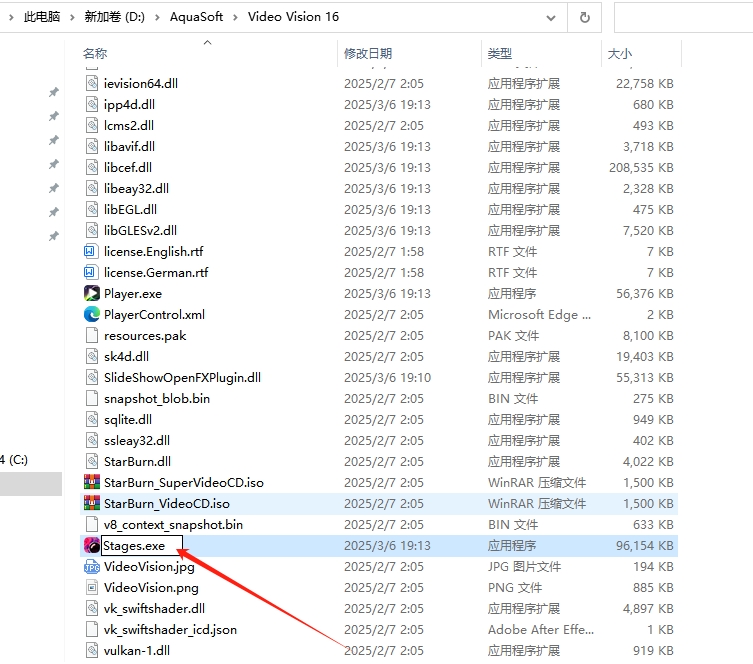The image size is (753, 664).
Task: Click the Stages.exe application icon
Action: click(92, 545)
